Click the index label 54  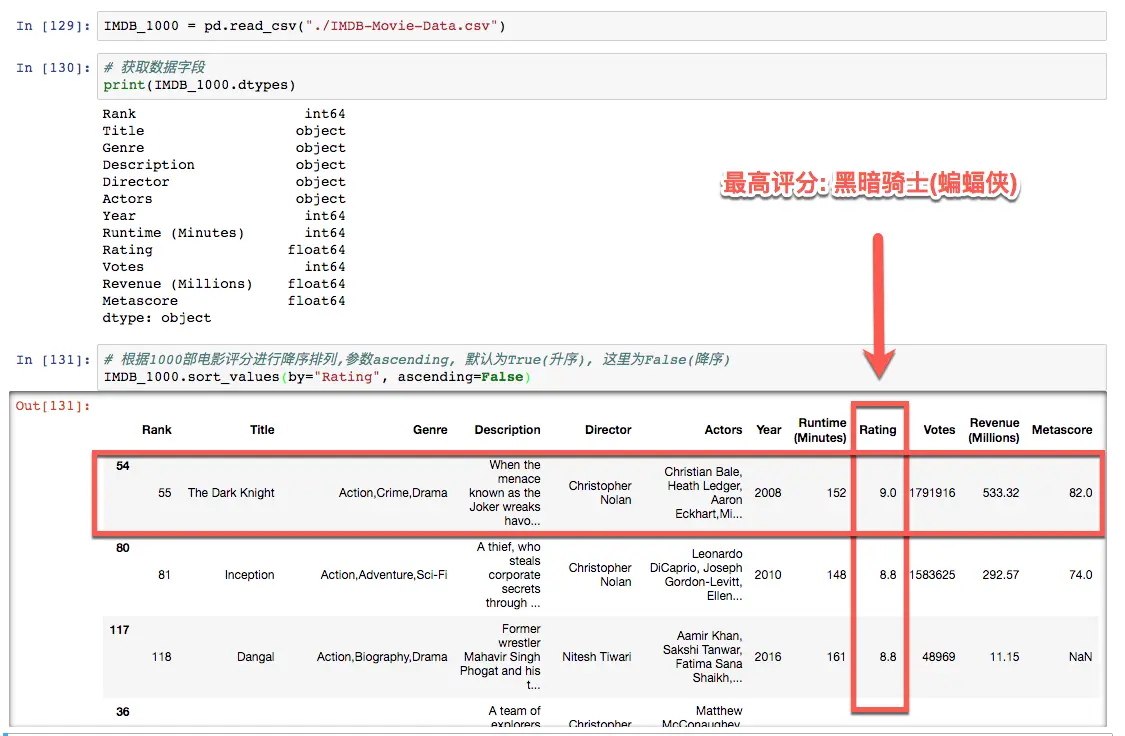123,466
